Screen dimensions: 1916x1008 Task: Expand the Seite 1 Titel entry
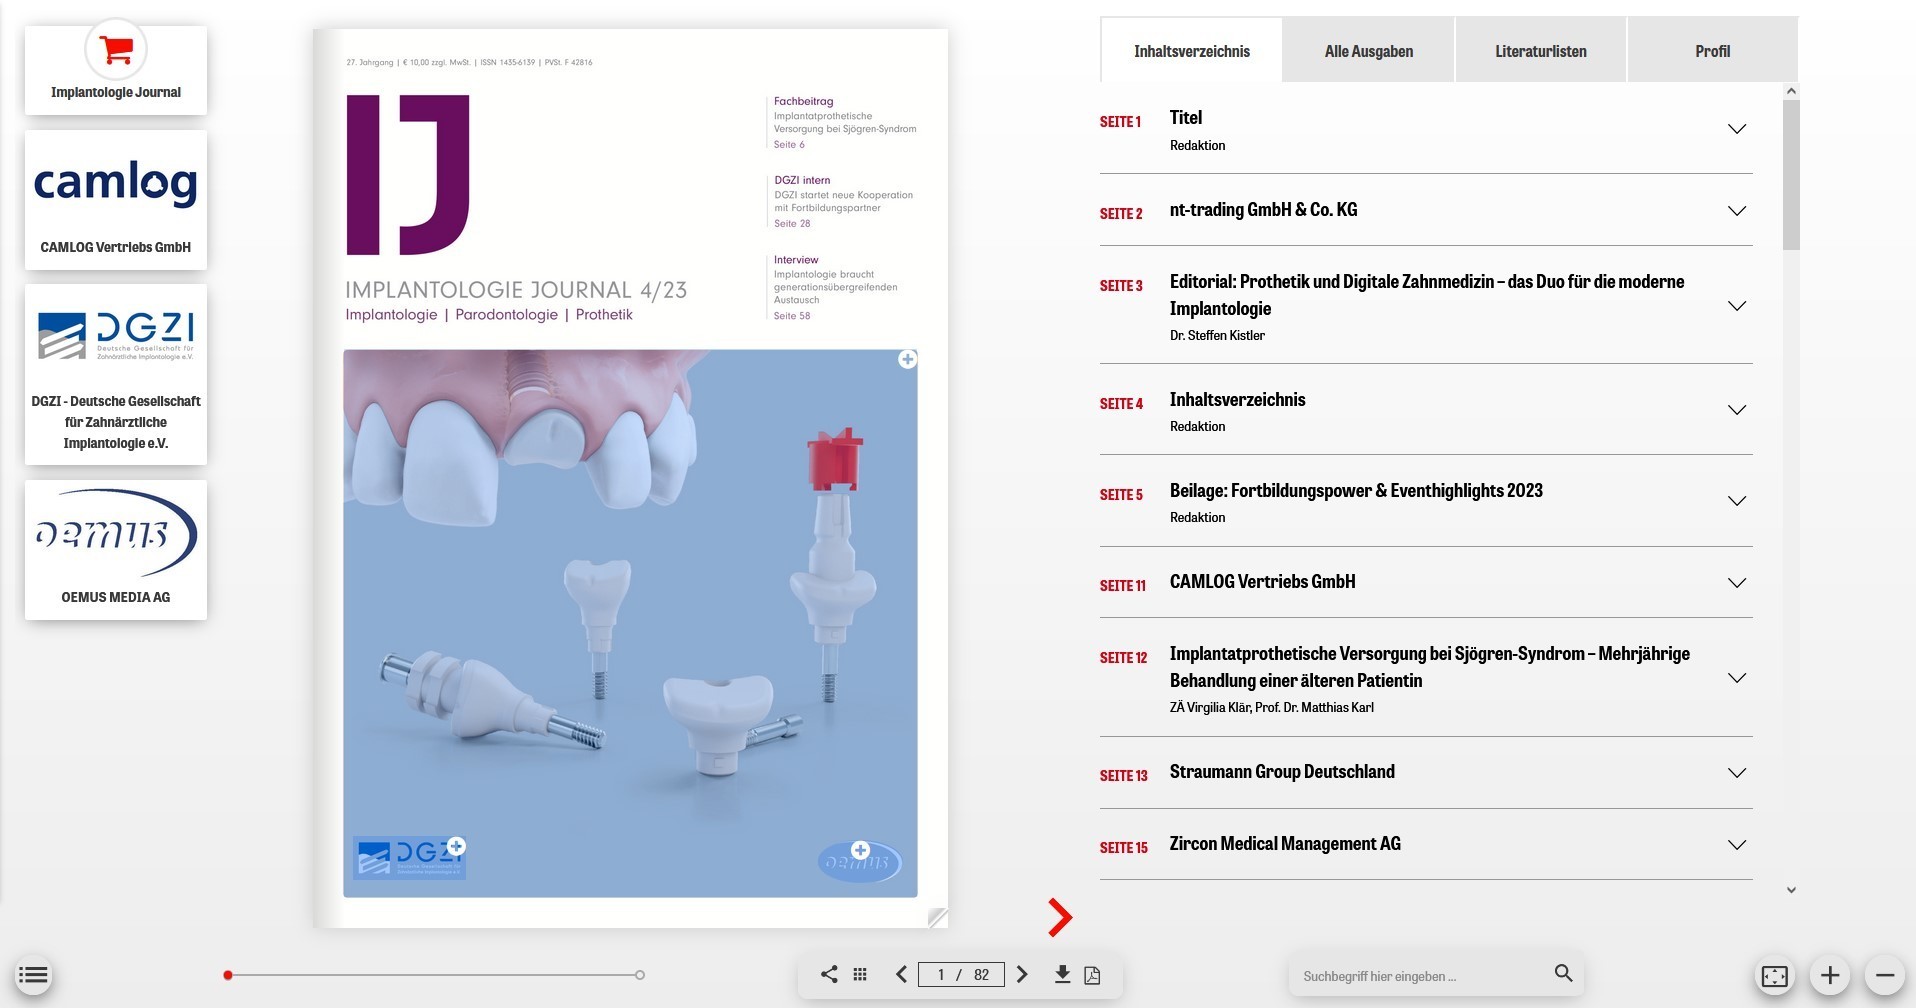(1737, 129)
